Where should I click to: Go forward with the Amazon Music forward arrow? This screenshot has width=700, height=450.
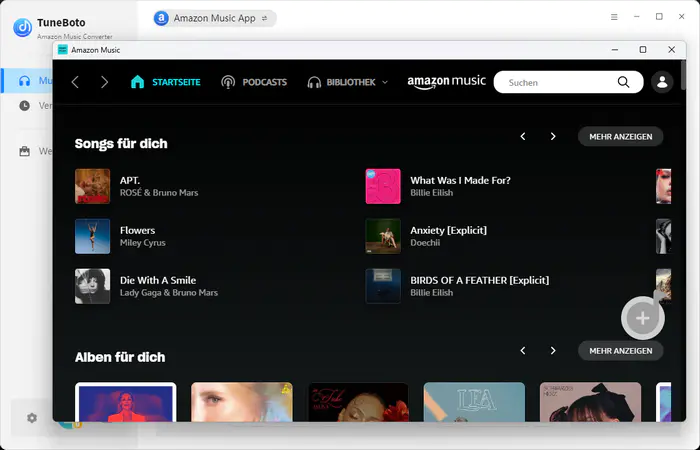104,82
